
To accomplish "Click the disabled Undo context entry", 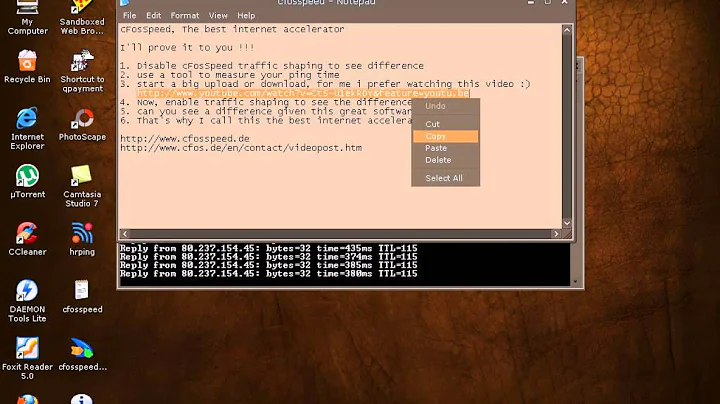I will coord(445,106).
